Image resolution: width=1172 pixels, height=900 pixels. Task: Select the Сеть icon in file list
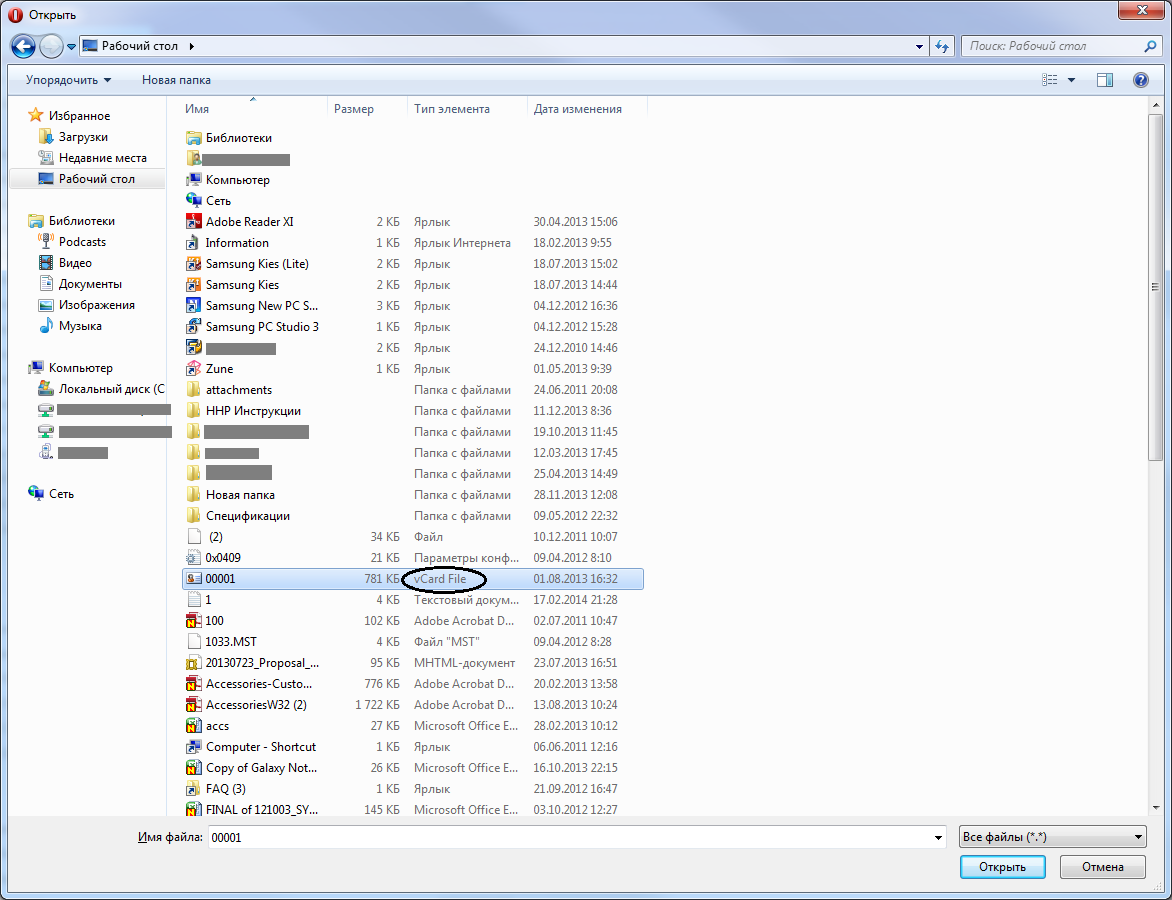(194, 200)
